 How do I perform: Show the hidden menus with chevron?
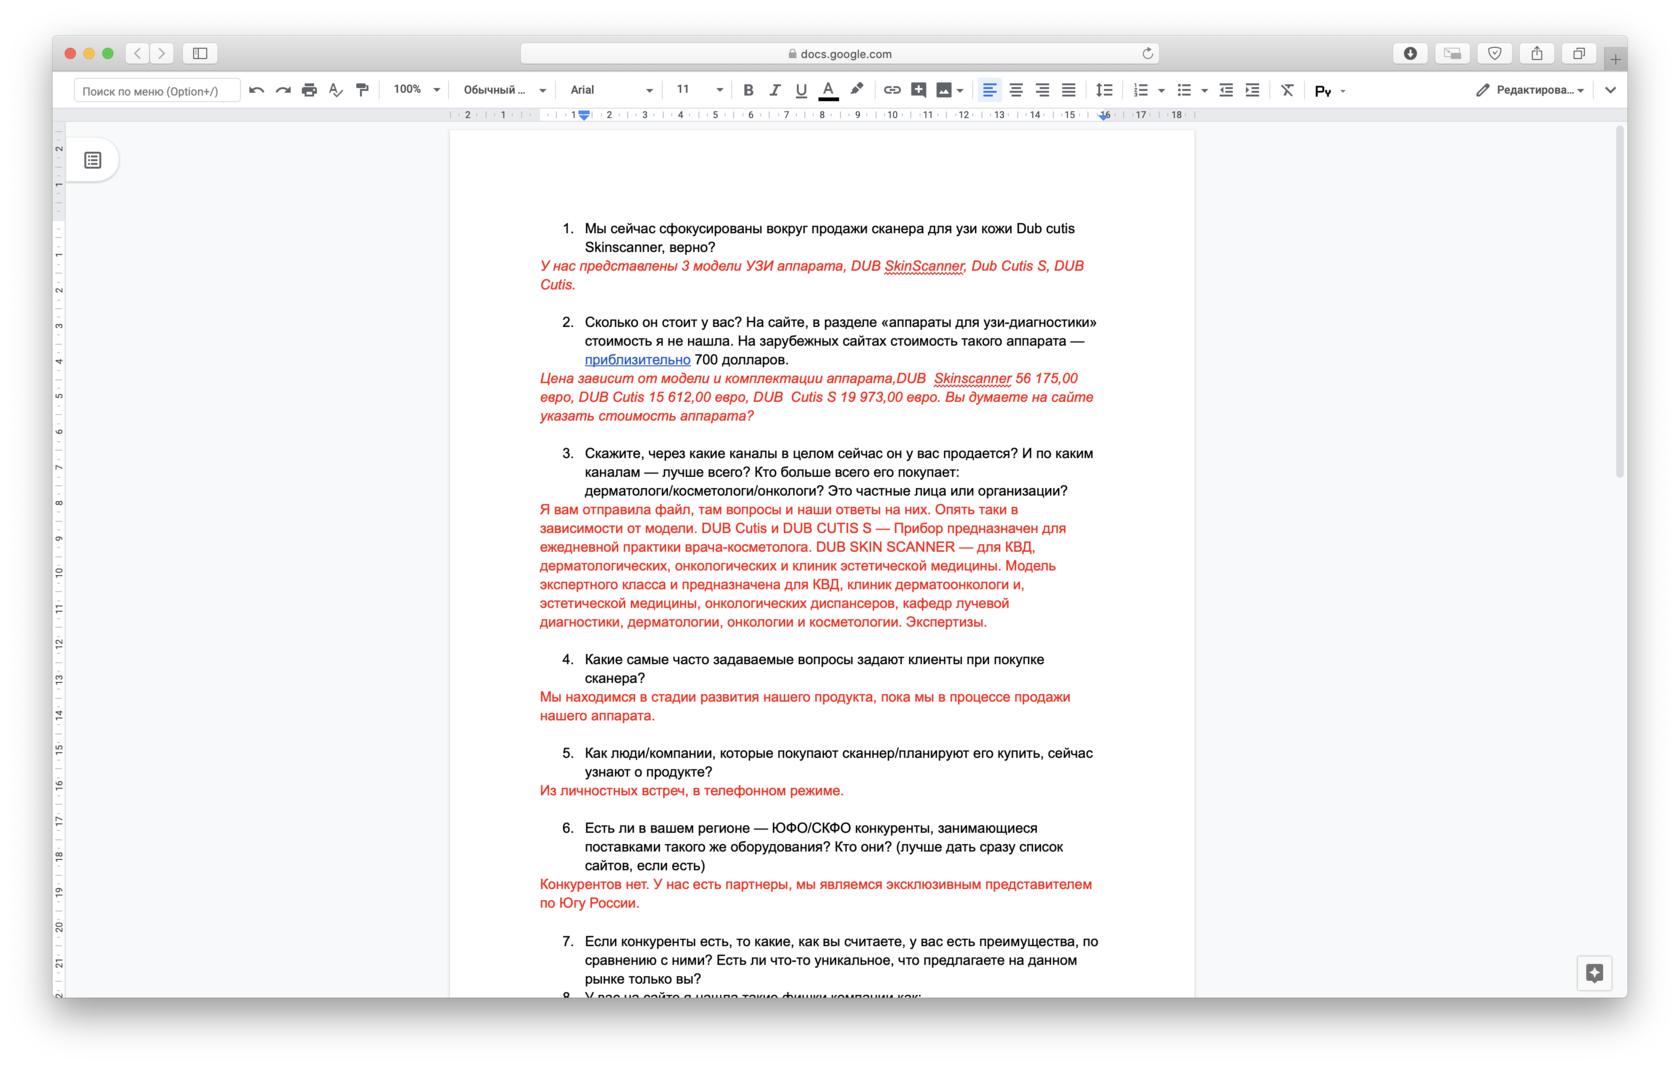click(x=1610, y=90)
